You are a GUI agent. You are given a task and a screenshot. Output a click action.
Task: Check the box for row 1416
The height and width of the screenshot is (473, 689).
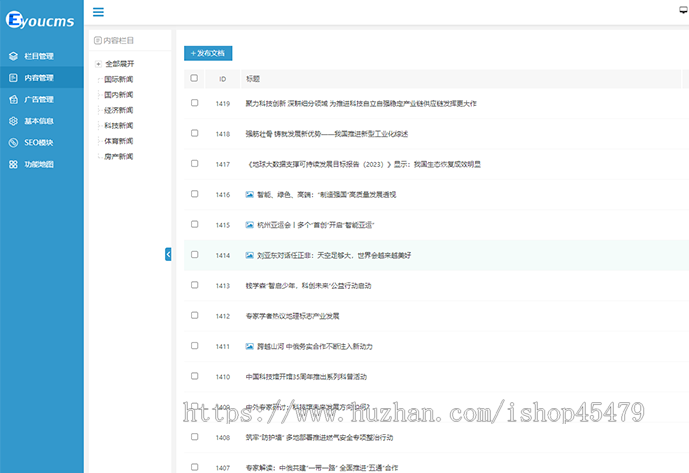coord(195,194)
